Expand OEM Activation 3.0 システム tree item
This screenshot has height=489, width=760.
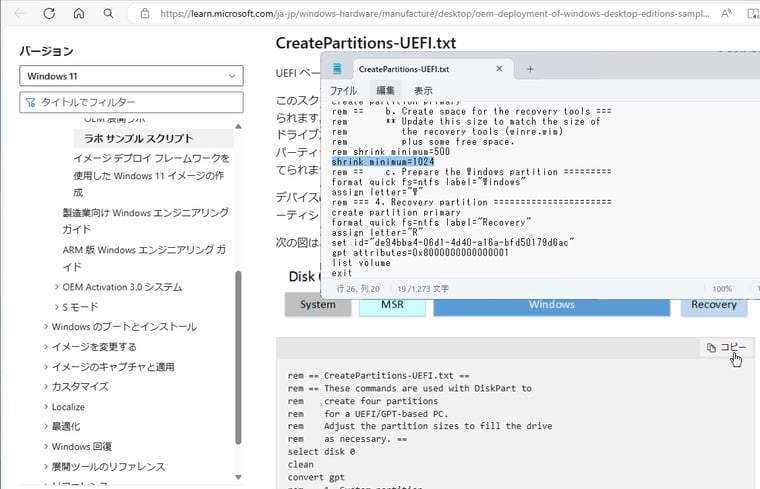57,287
